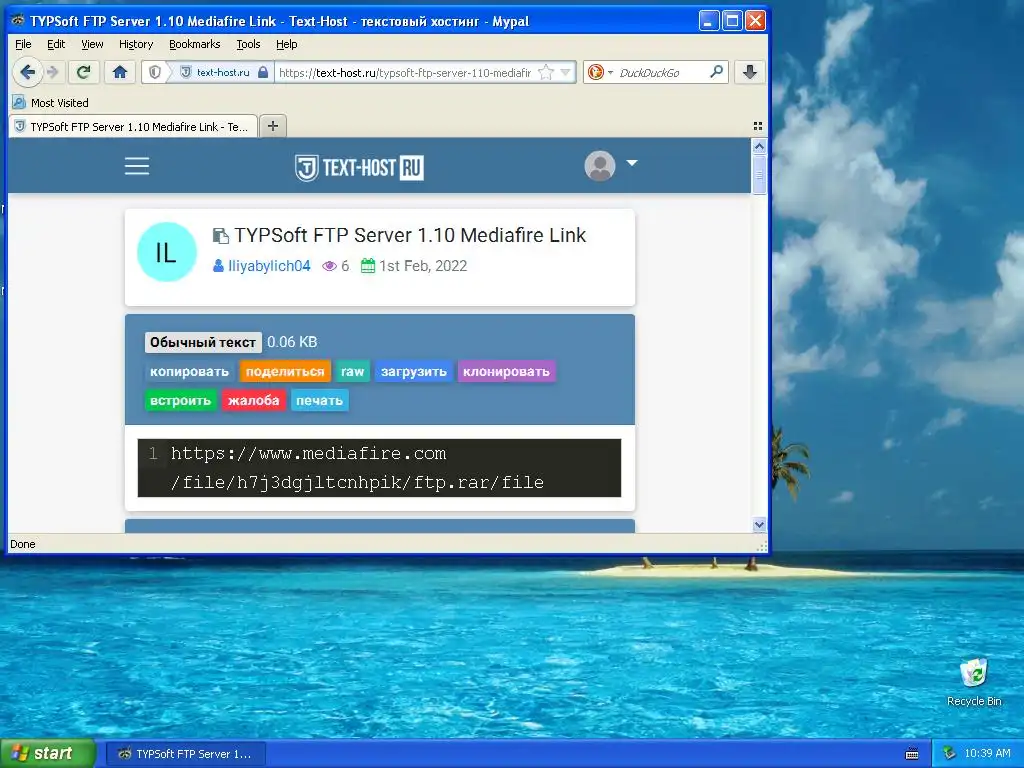Open the Edit menu
1024x768 pixels.
coord(56,44)
